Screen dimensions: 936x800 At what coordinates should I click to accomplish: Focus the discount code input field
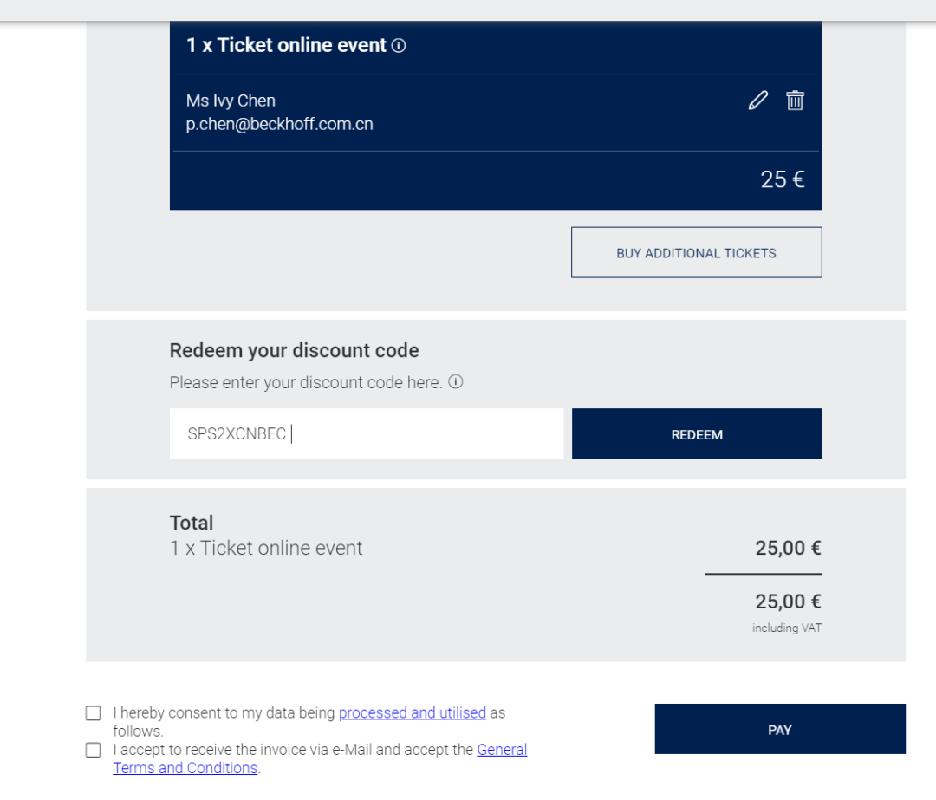[366, 434]
